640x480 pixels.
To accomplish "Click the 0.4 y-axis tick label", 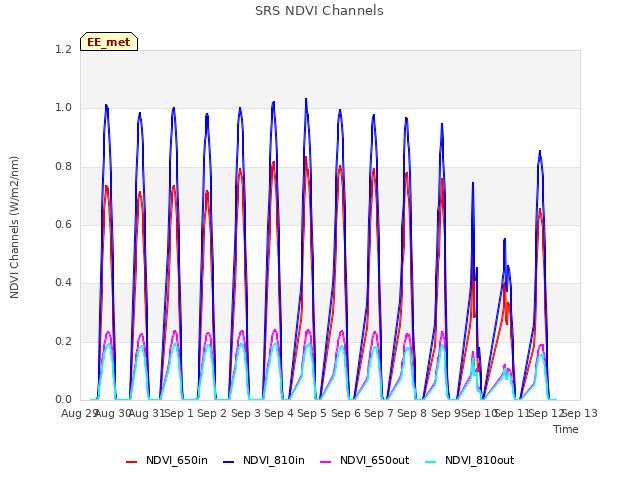I will click(x=63, y=282).
